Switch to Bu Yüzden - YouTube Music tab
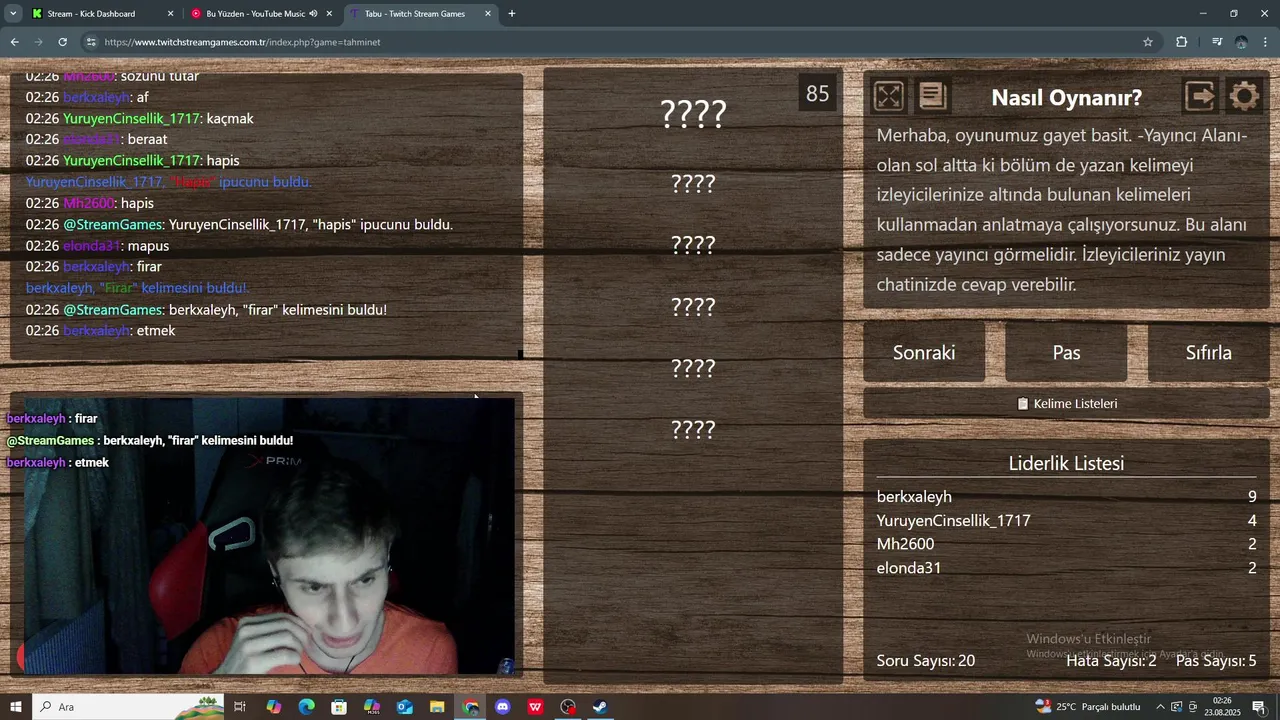This screenshot has width=1280, height=720. click(262, 14)
